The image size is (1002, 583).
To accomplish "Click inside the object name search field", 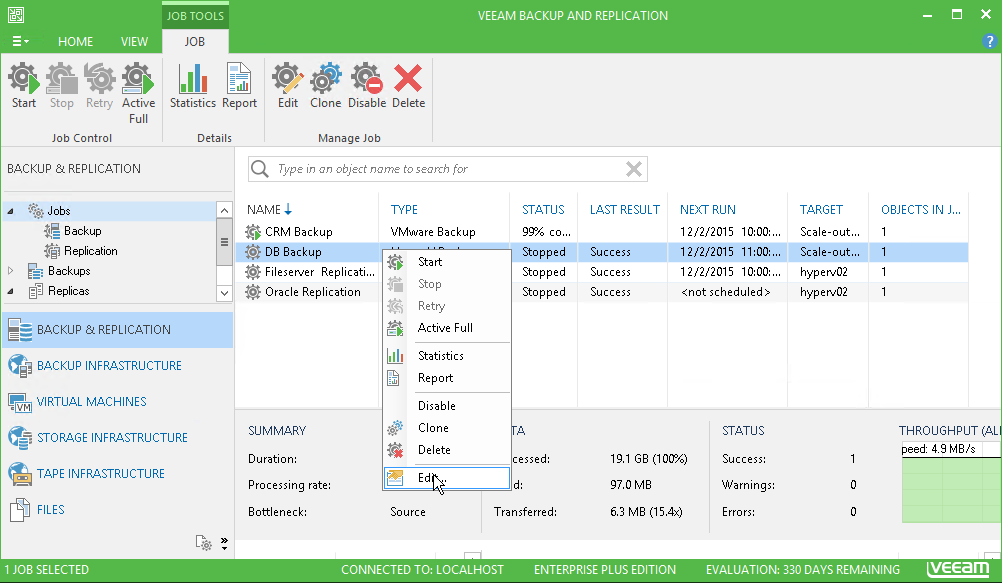I will click(447, 169).
